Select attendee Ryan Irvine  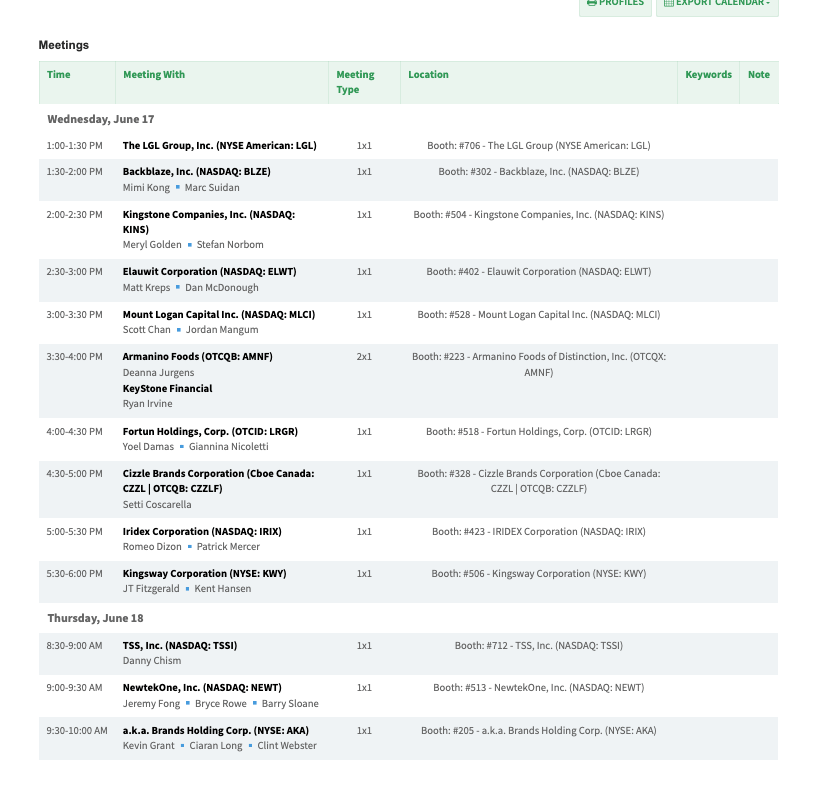[x=148, y=404]
